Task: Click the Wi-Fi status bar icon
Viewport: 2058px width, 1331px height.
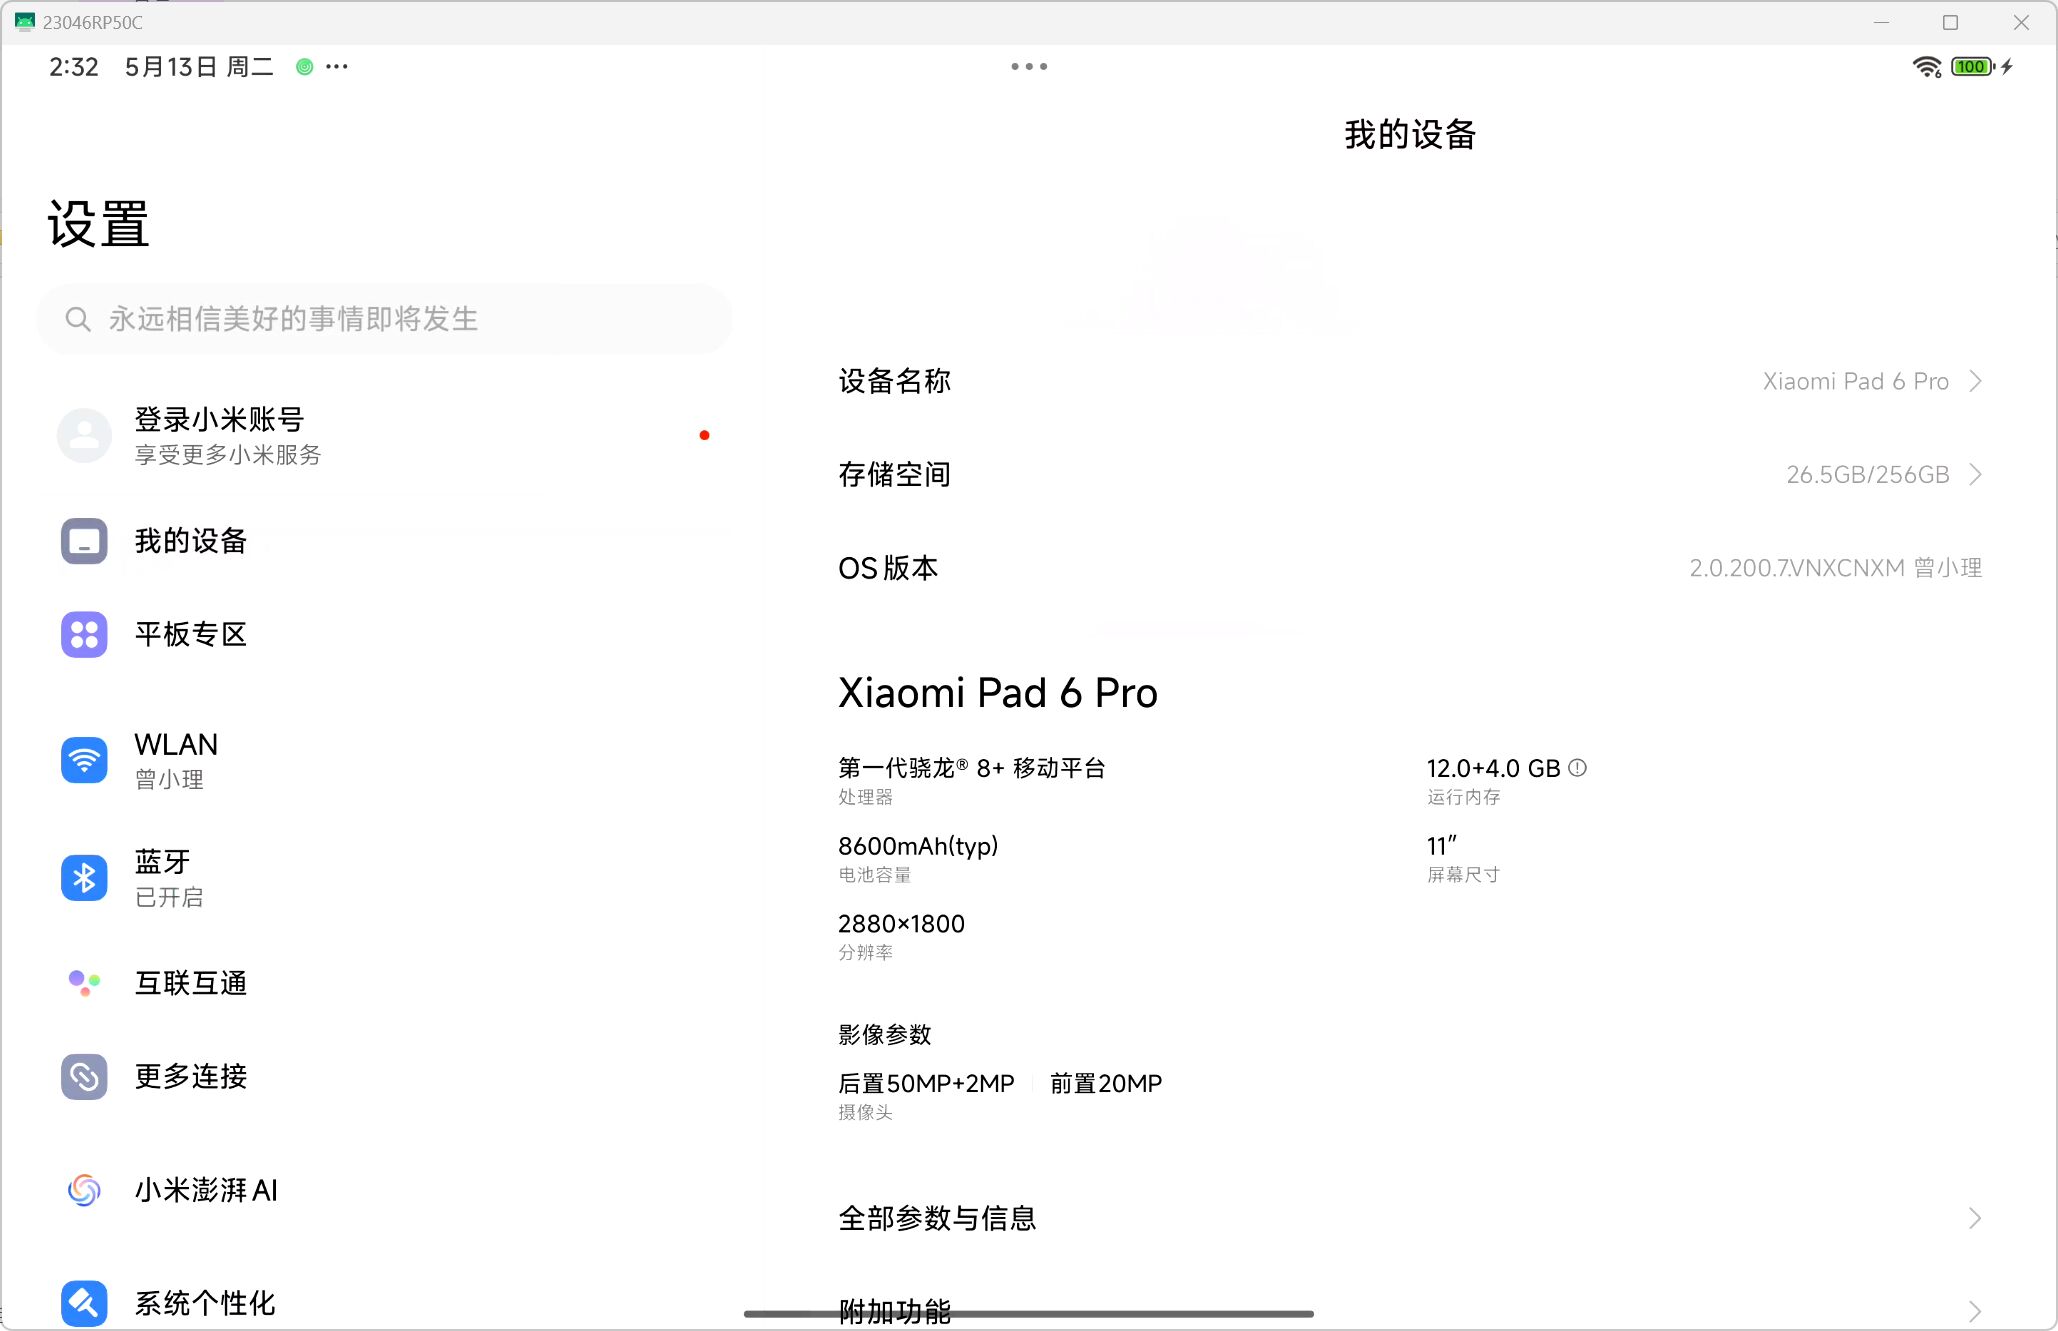Action: coord(1927,67)
